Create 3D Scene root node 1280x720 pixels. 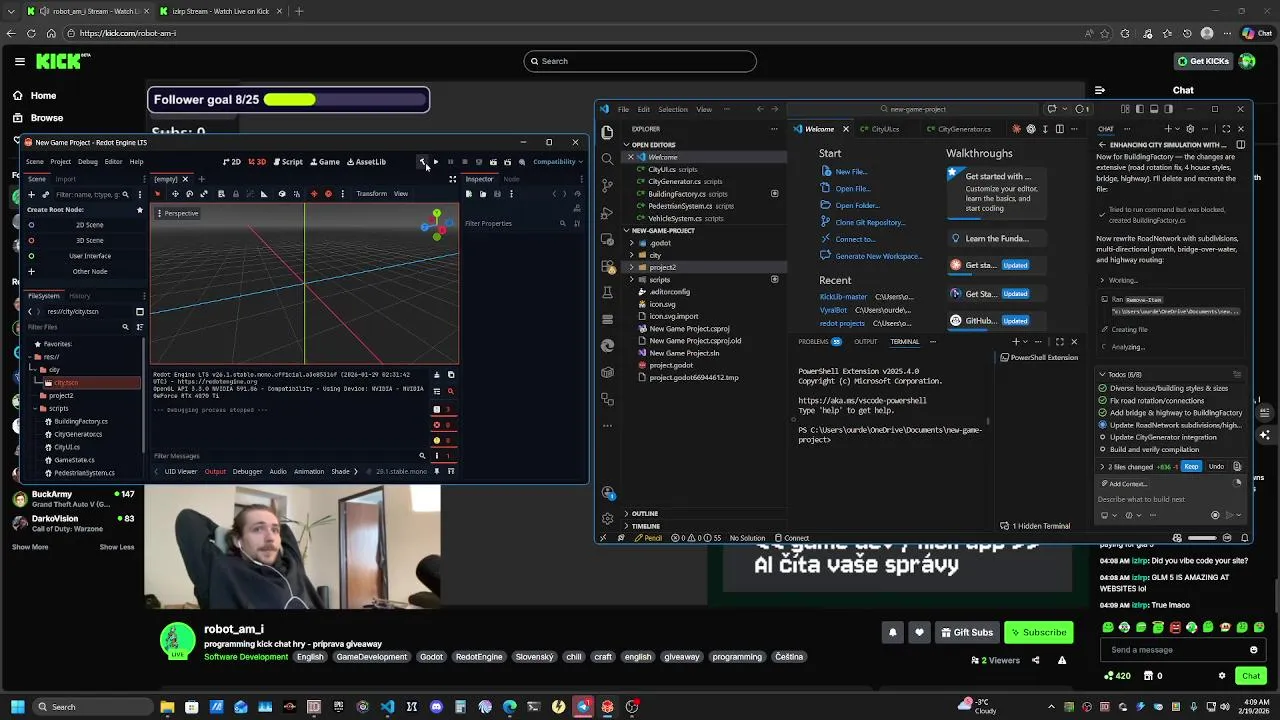point(89,240)
